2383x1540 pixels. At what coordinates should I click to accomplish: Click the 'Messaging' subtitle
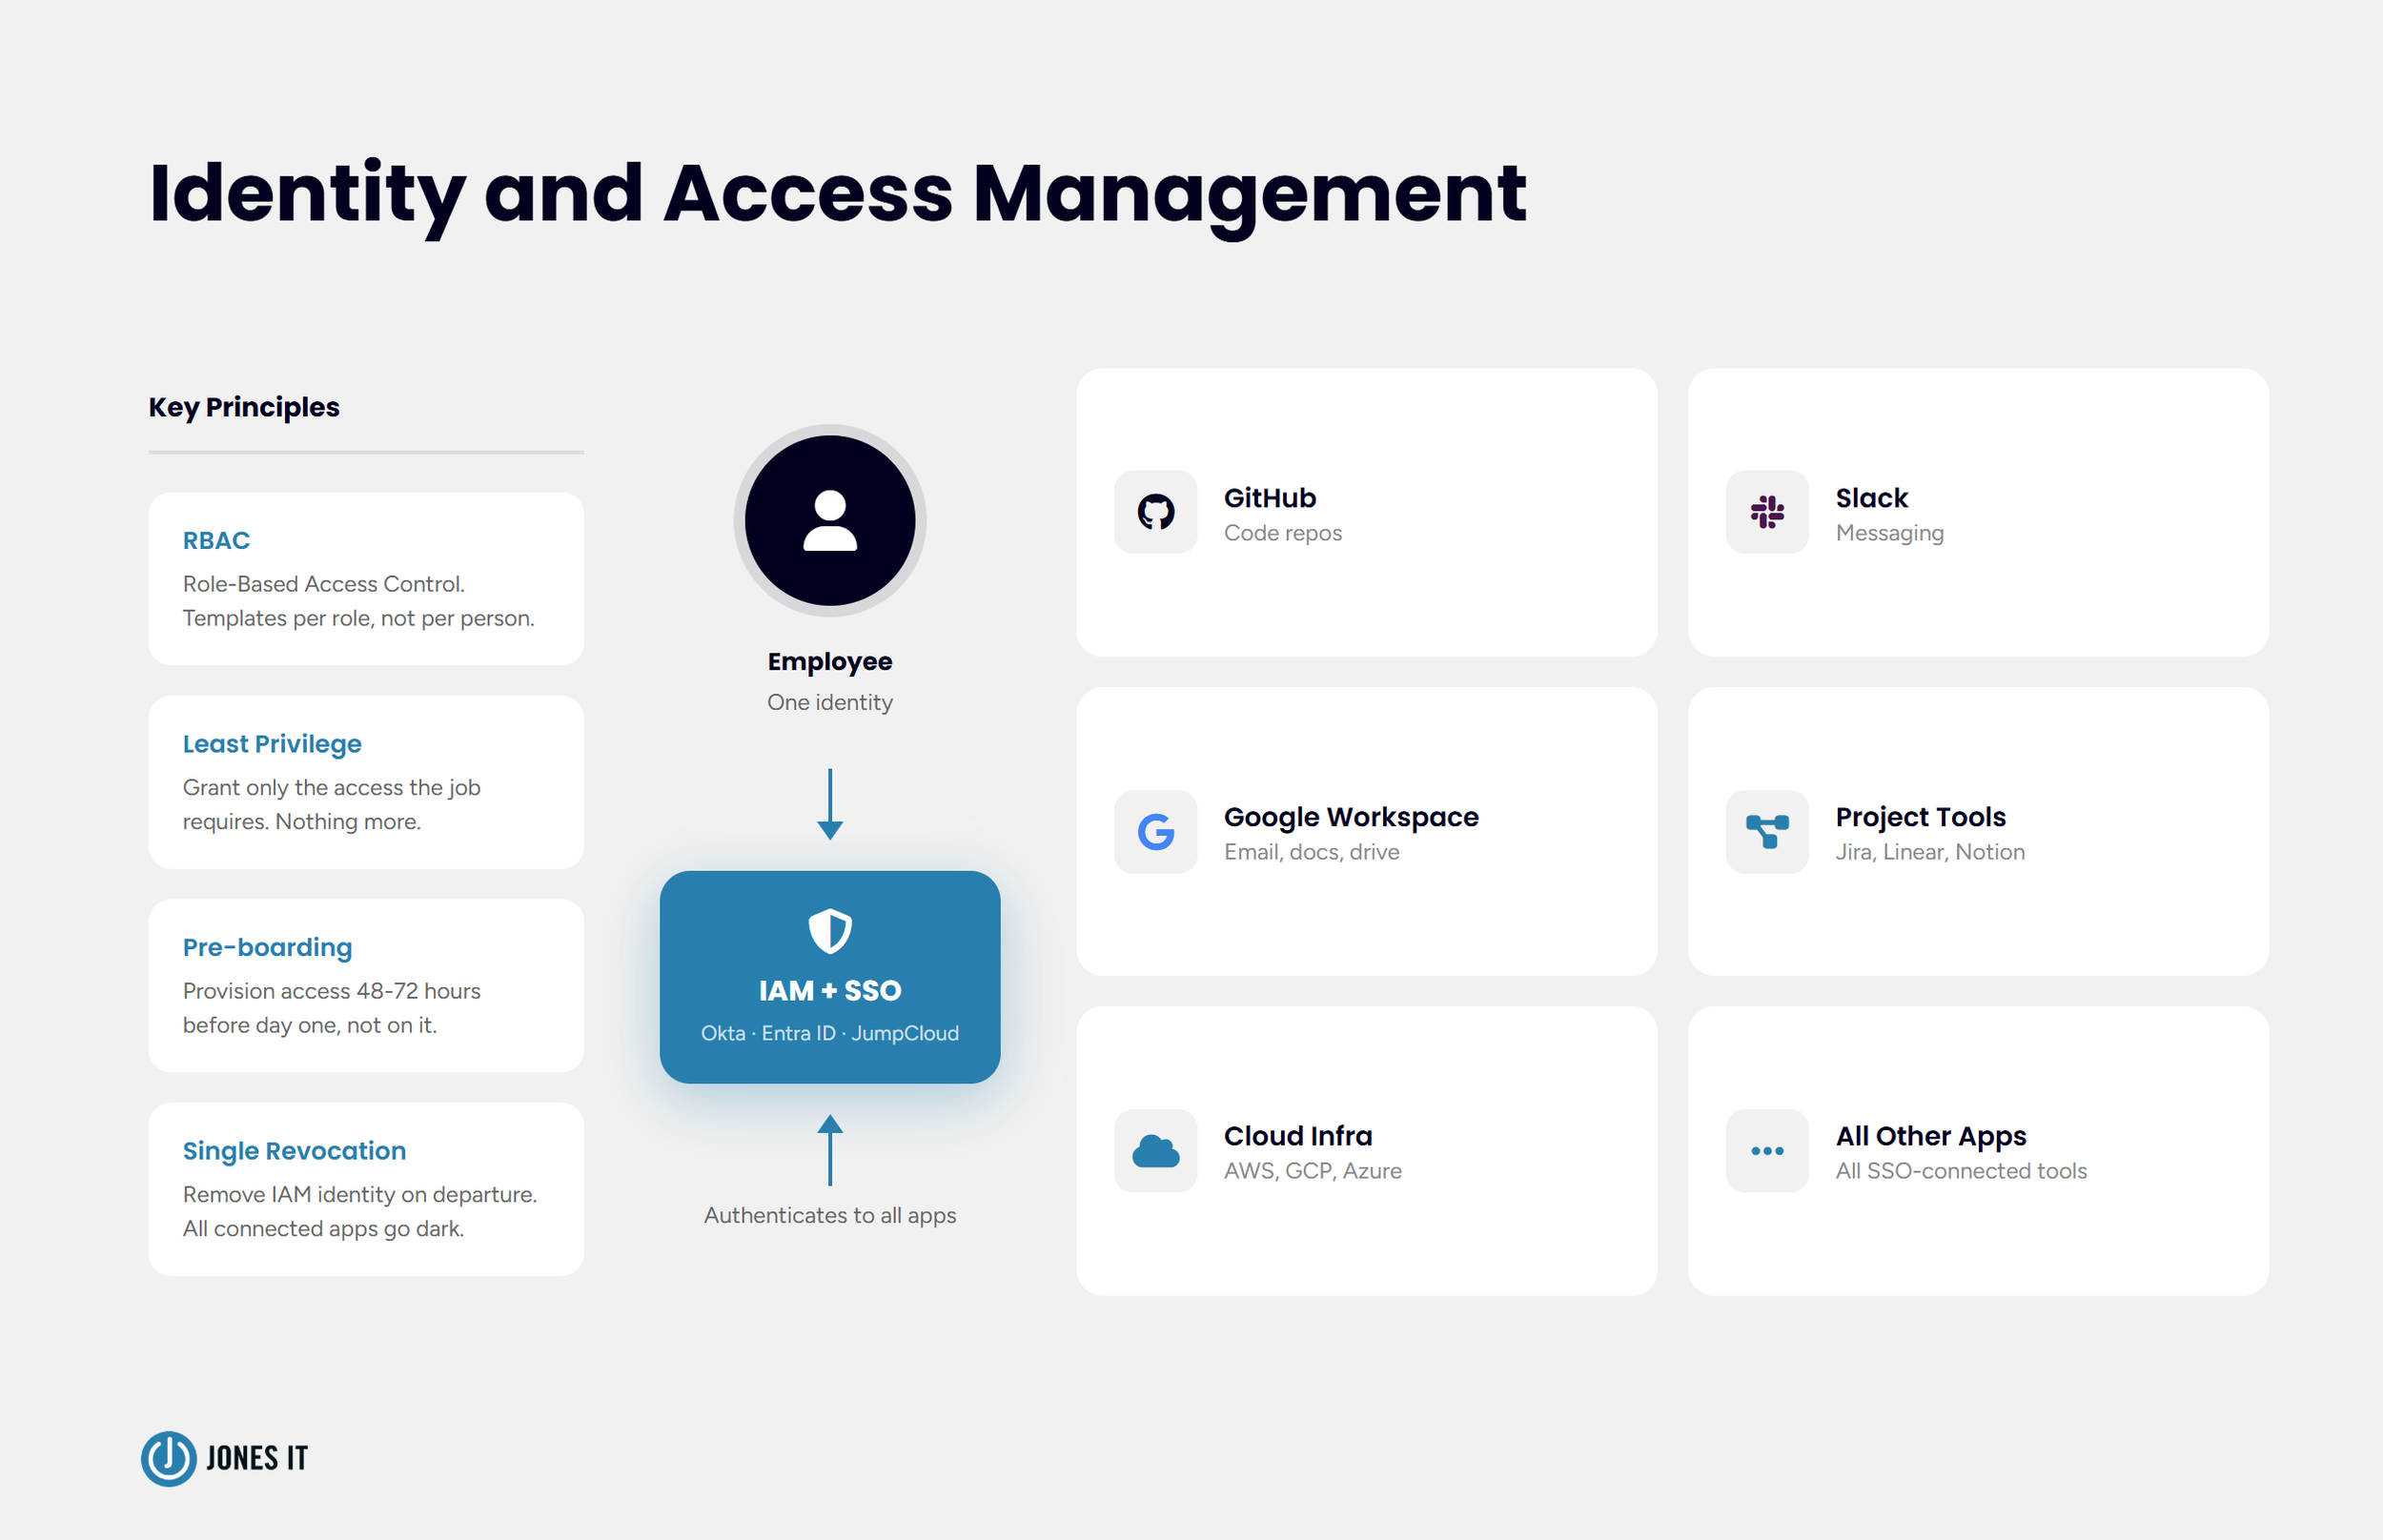tap(1890, 534)
